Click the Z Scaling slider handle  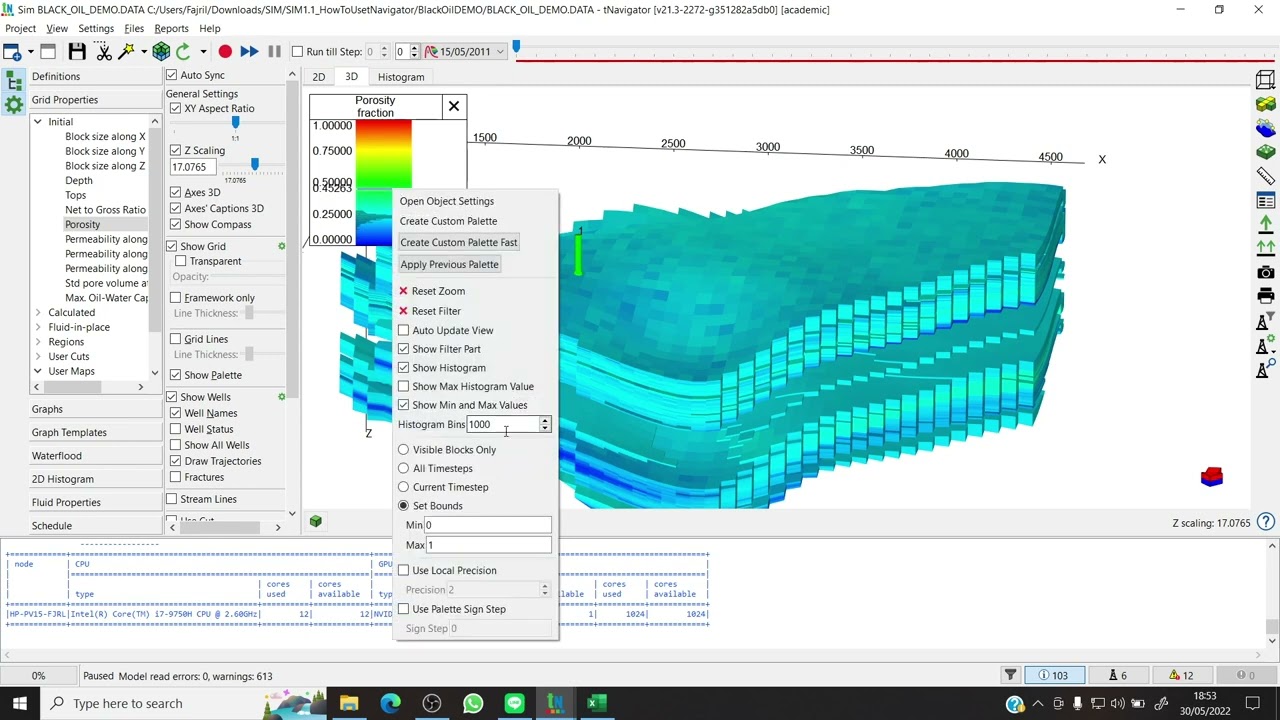coord(254,163)
